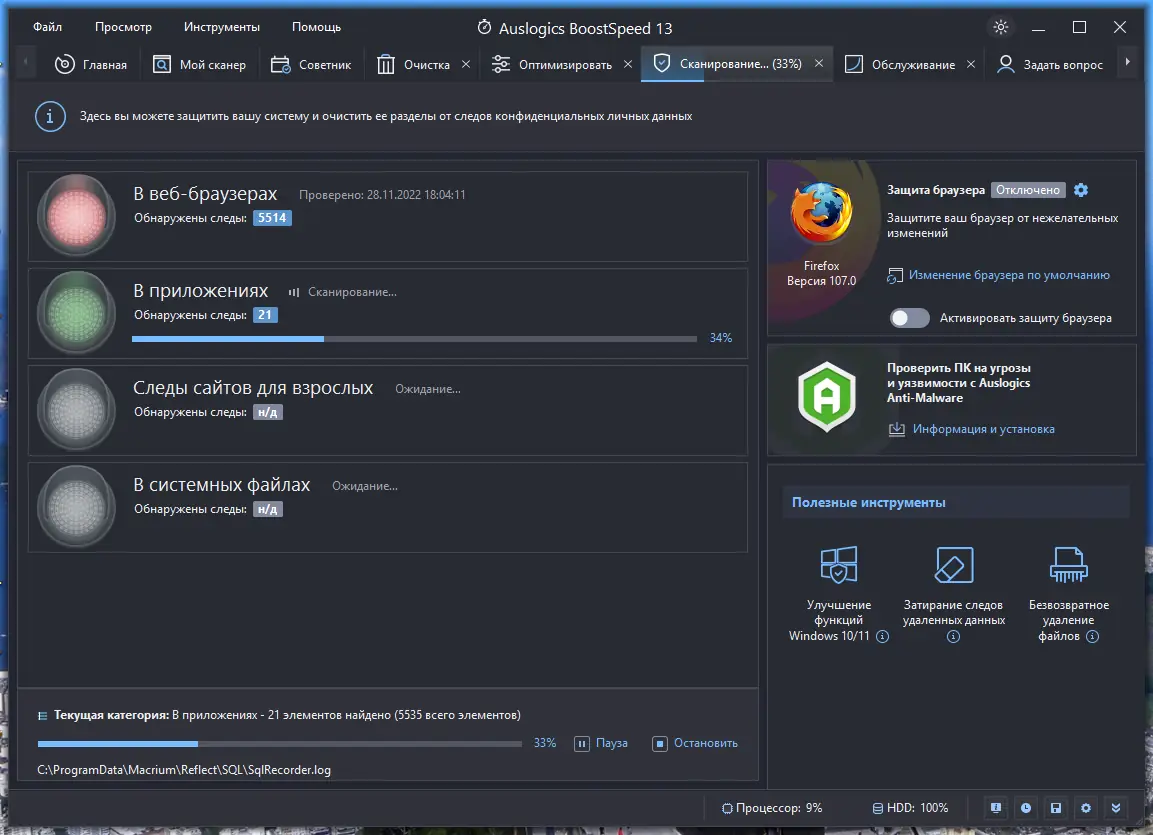
Task: Switch to the Обслуживание tab
Action: point(900,65)
